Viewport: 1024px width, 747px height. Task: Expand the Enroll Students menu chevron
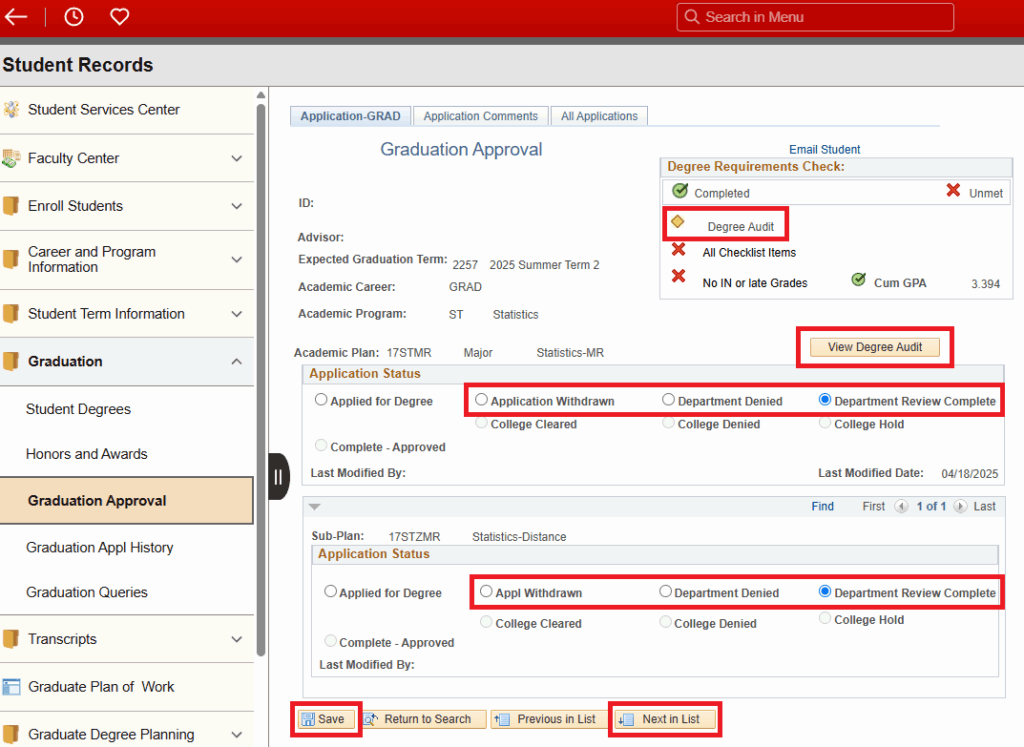pyautogui.click(x=237, y=206)
